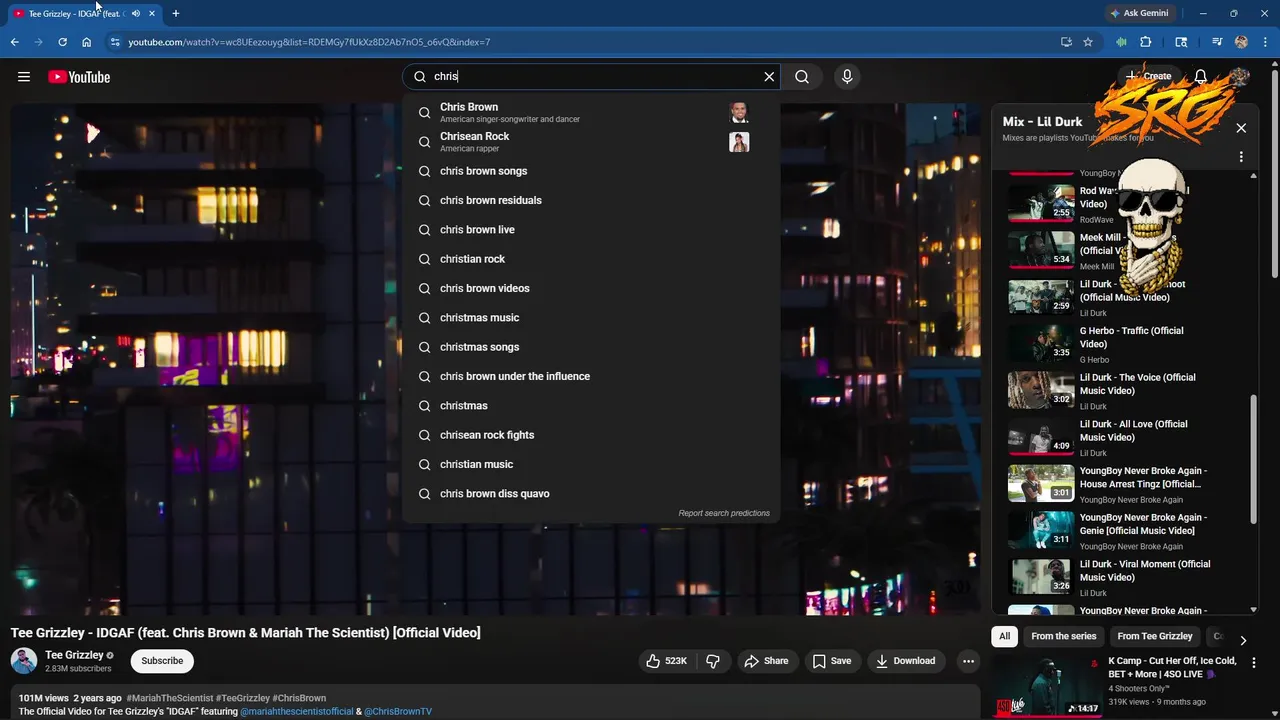Go to YouTube home via logo

point(79,77)
